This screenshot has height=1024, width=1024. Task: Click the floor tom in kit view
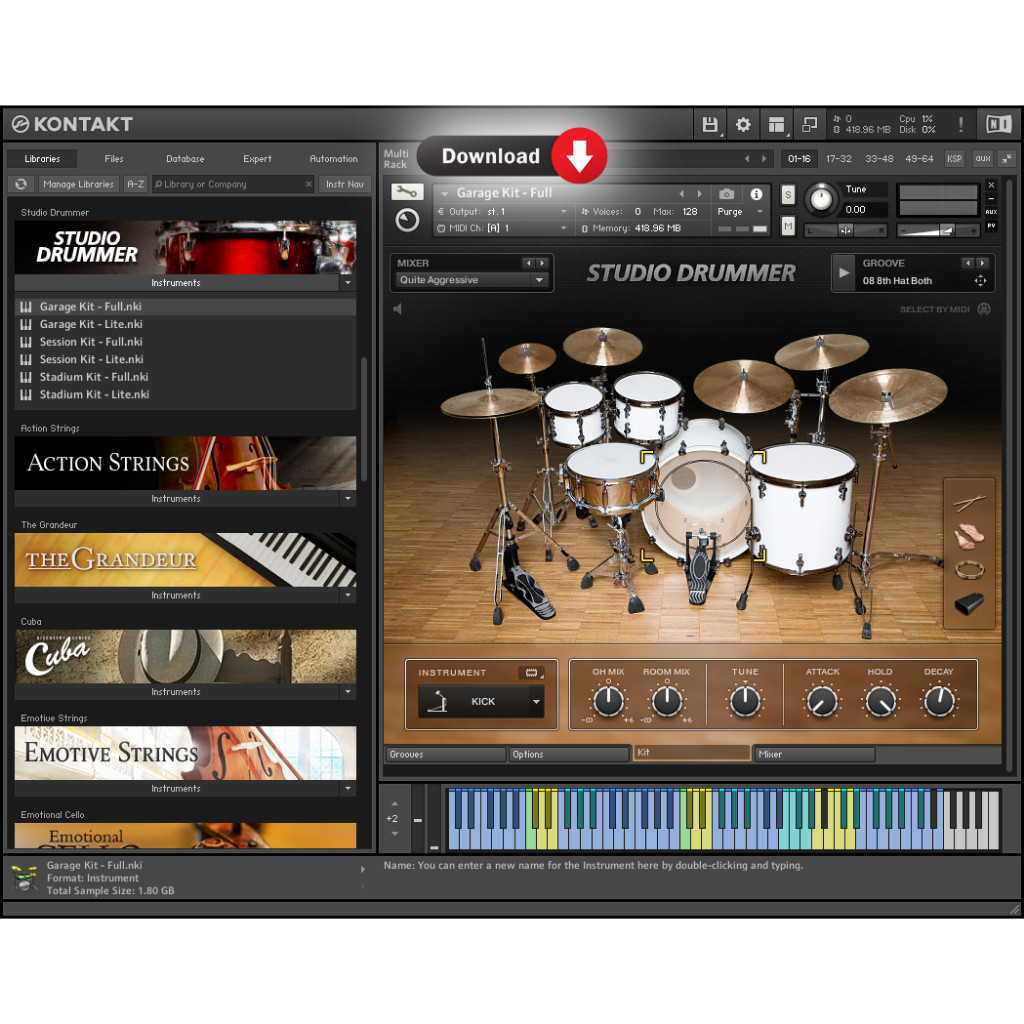801,507
